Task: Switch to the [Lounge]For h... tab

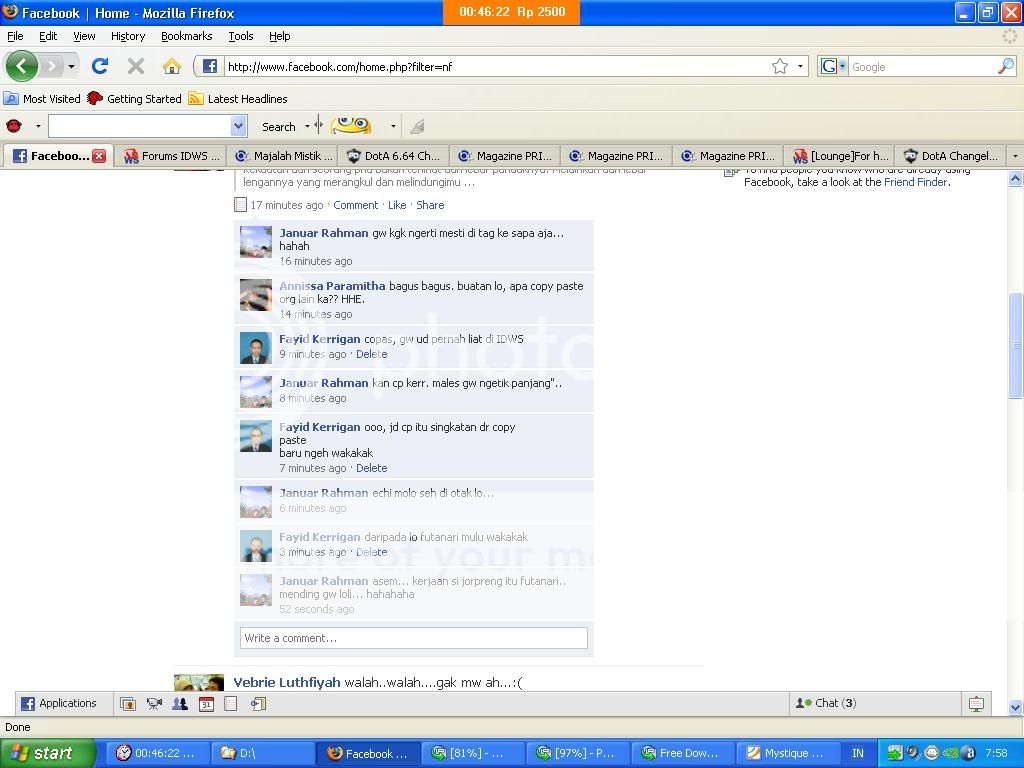Action: coord(840,156)
